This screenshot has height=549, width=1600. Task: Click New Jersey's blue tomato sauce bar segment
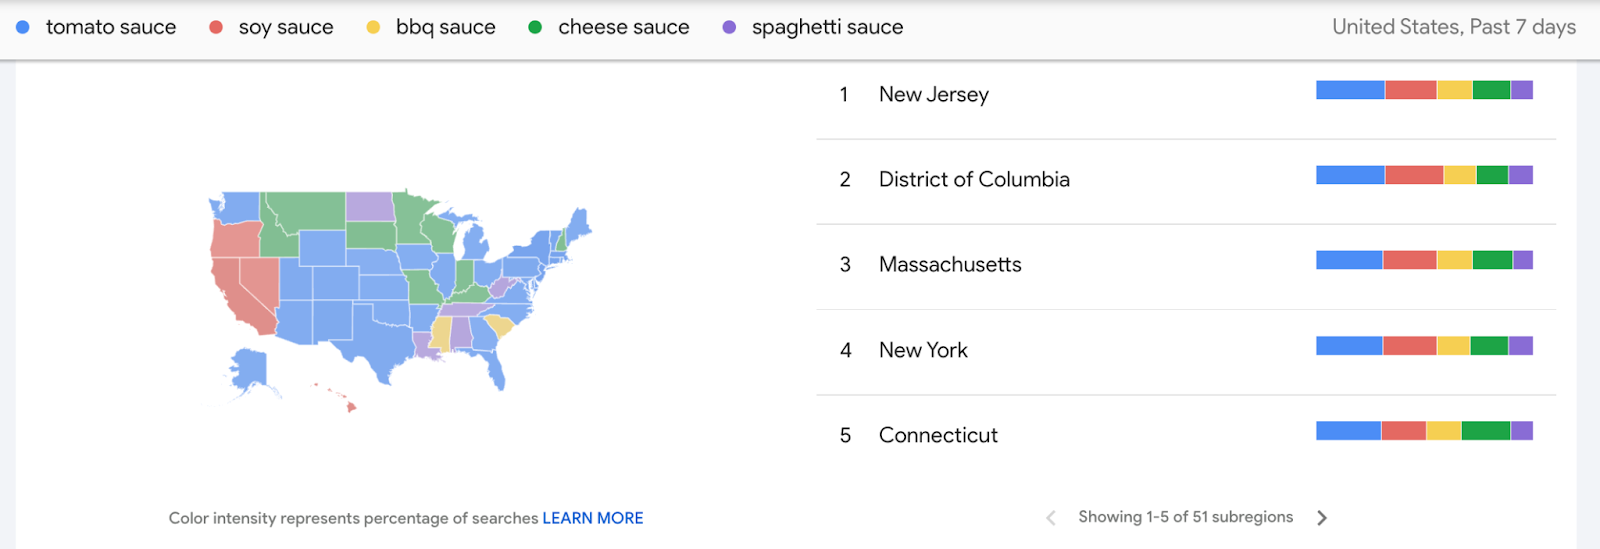1350,90
